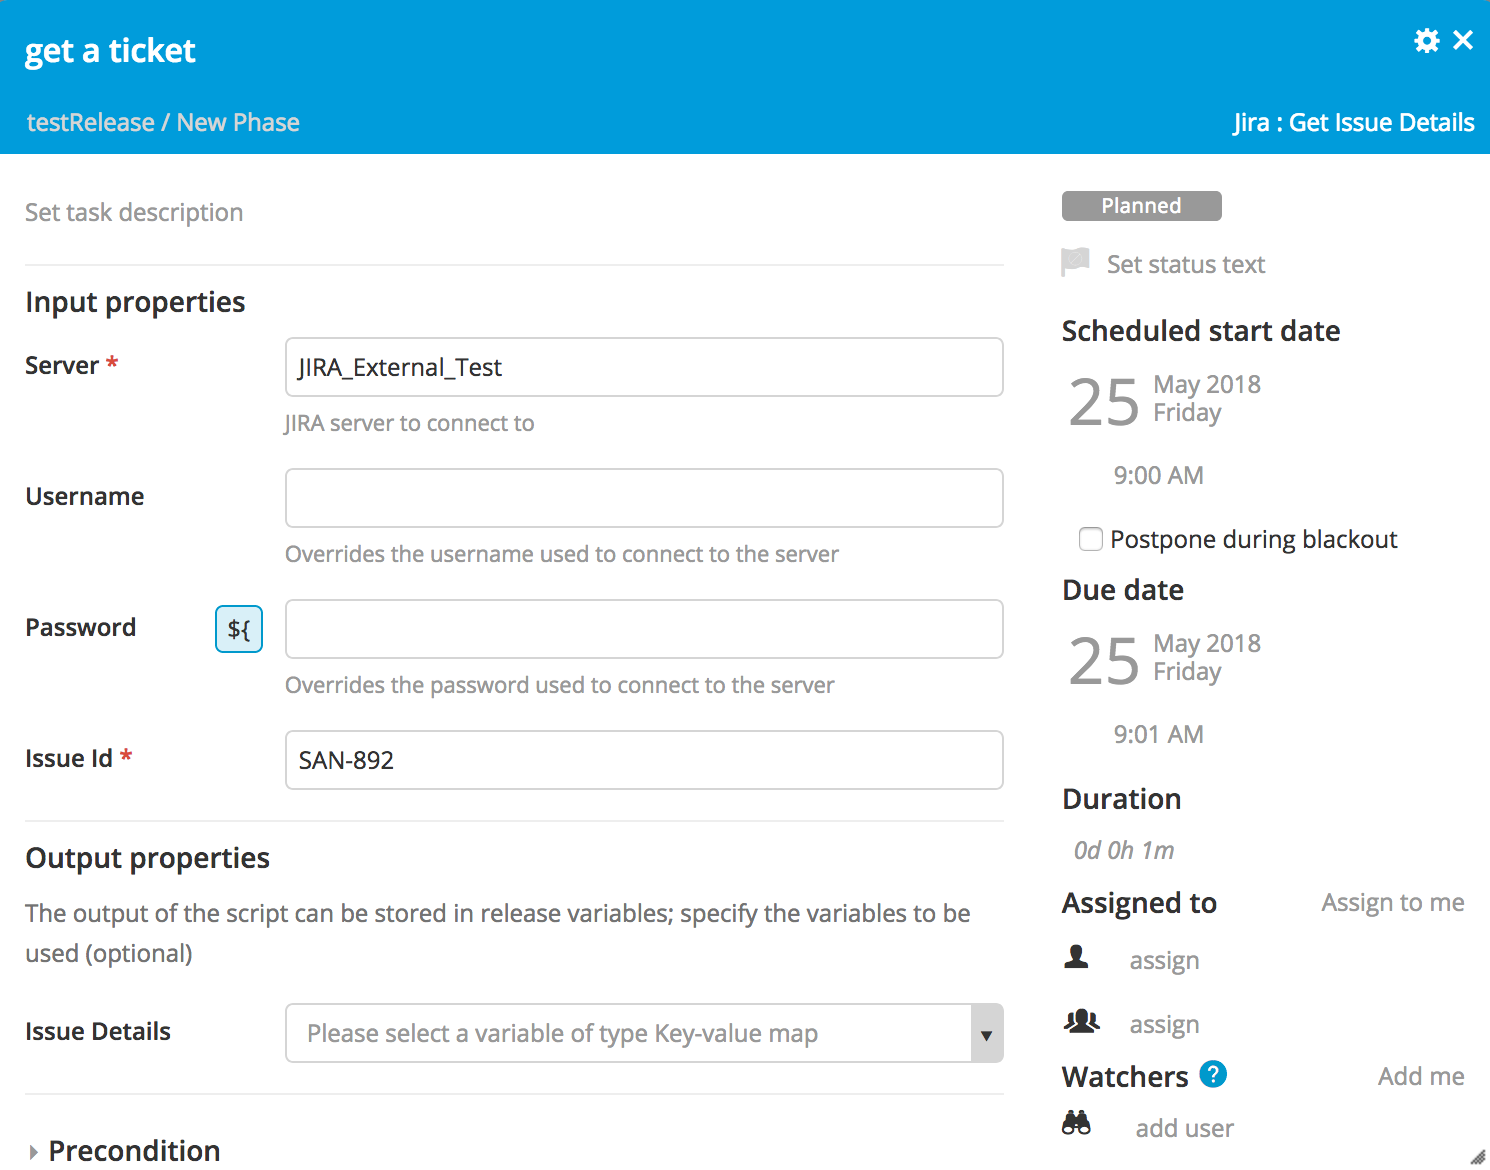Click assign next to team icon
Viewport: 1490px width, 1170px height.
[1164, 1024]
